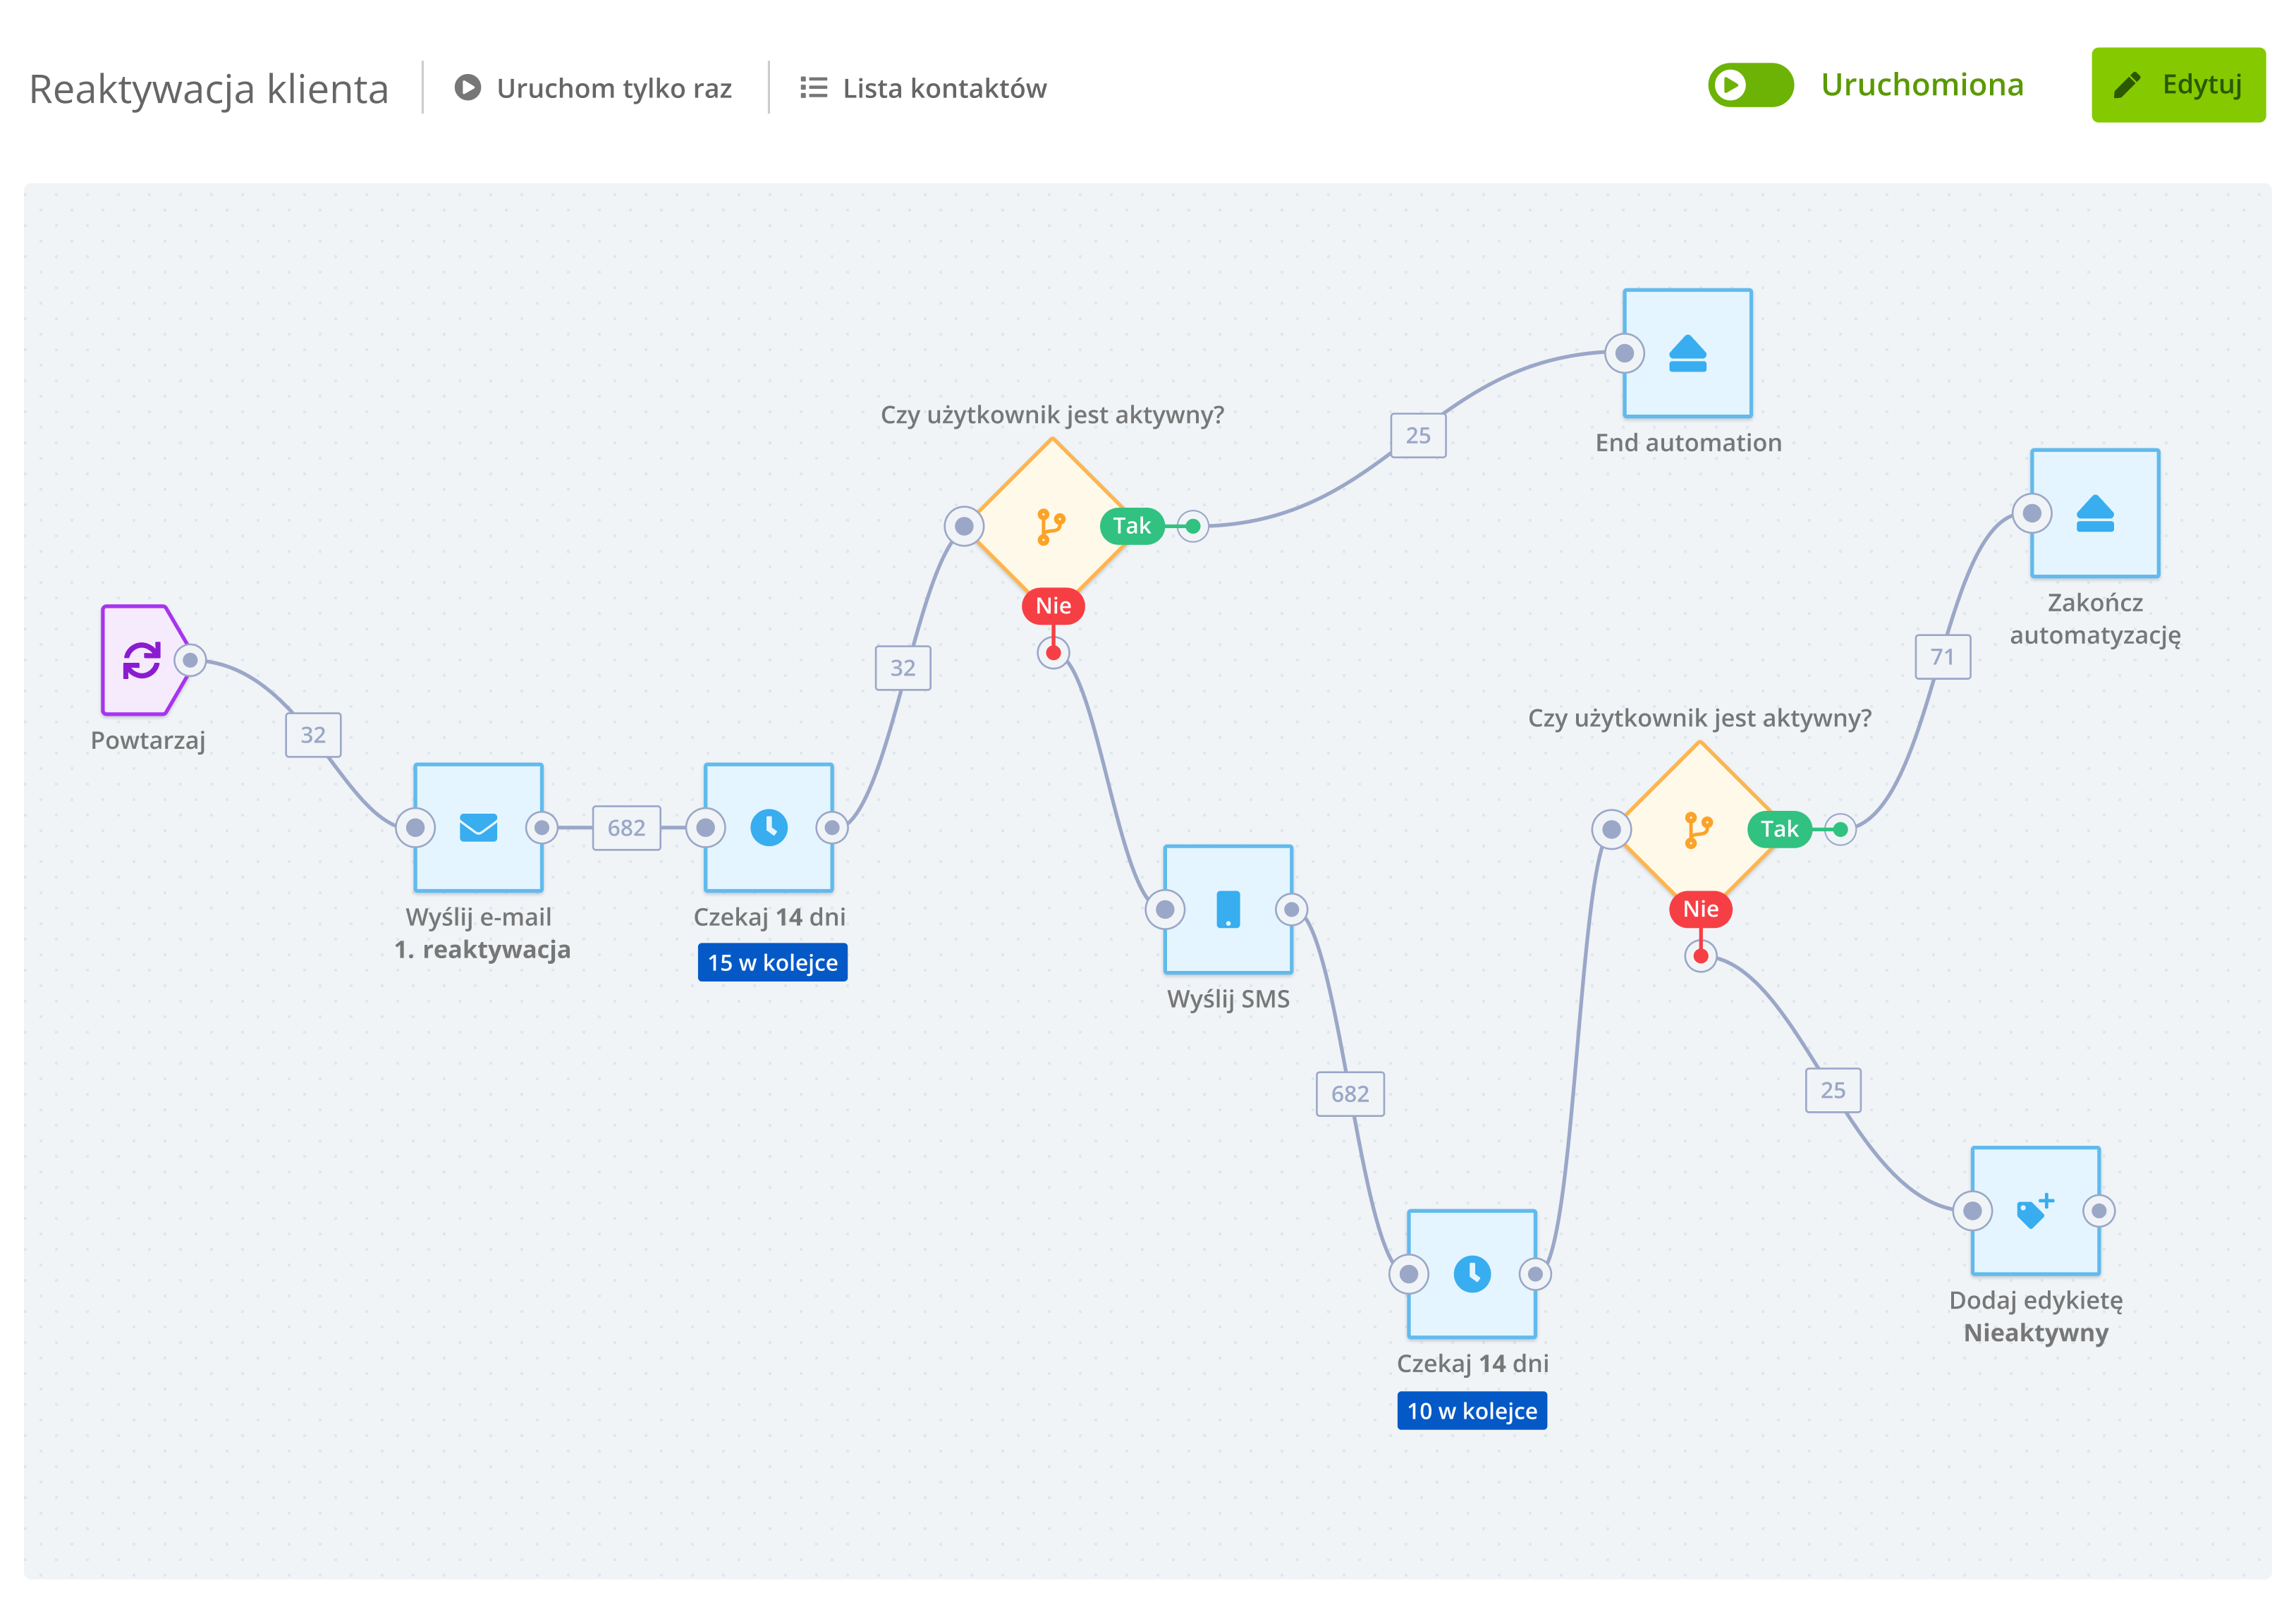Screen dimensions: 2296x1602
Task: Select the first Czekaj 14 dni clock node
Action: click(x=768, y=828)
